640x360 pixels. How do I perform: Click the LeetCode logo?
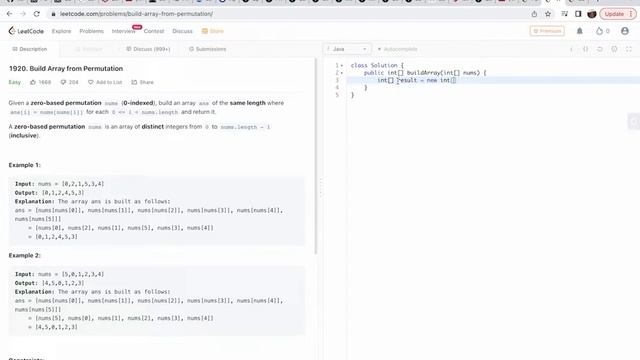point(26,31)
